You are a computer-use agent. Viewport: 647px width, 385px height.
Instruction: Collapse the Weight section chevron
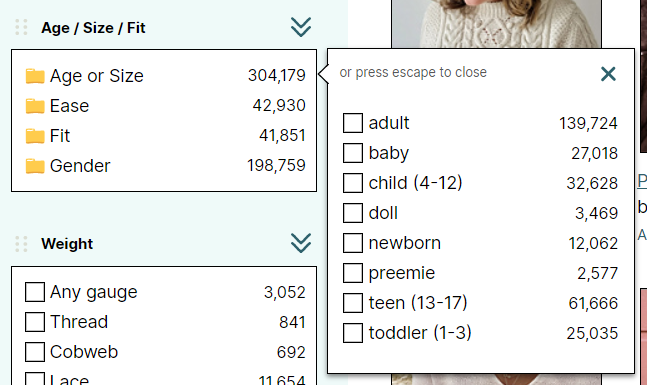point(301,243)
